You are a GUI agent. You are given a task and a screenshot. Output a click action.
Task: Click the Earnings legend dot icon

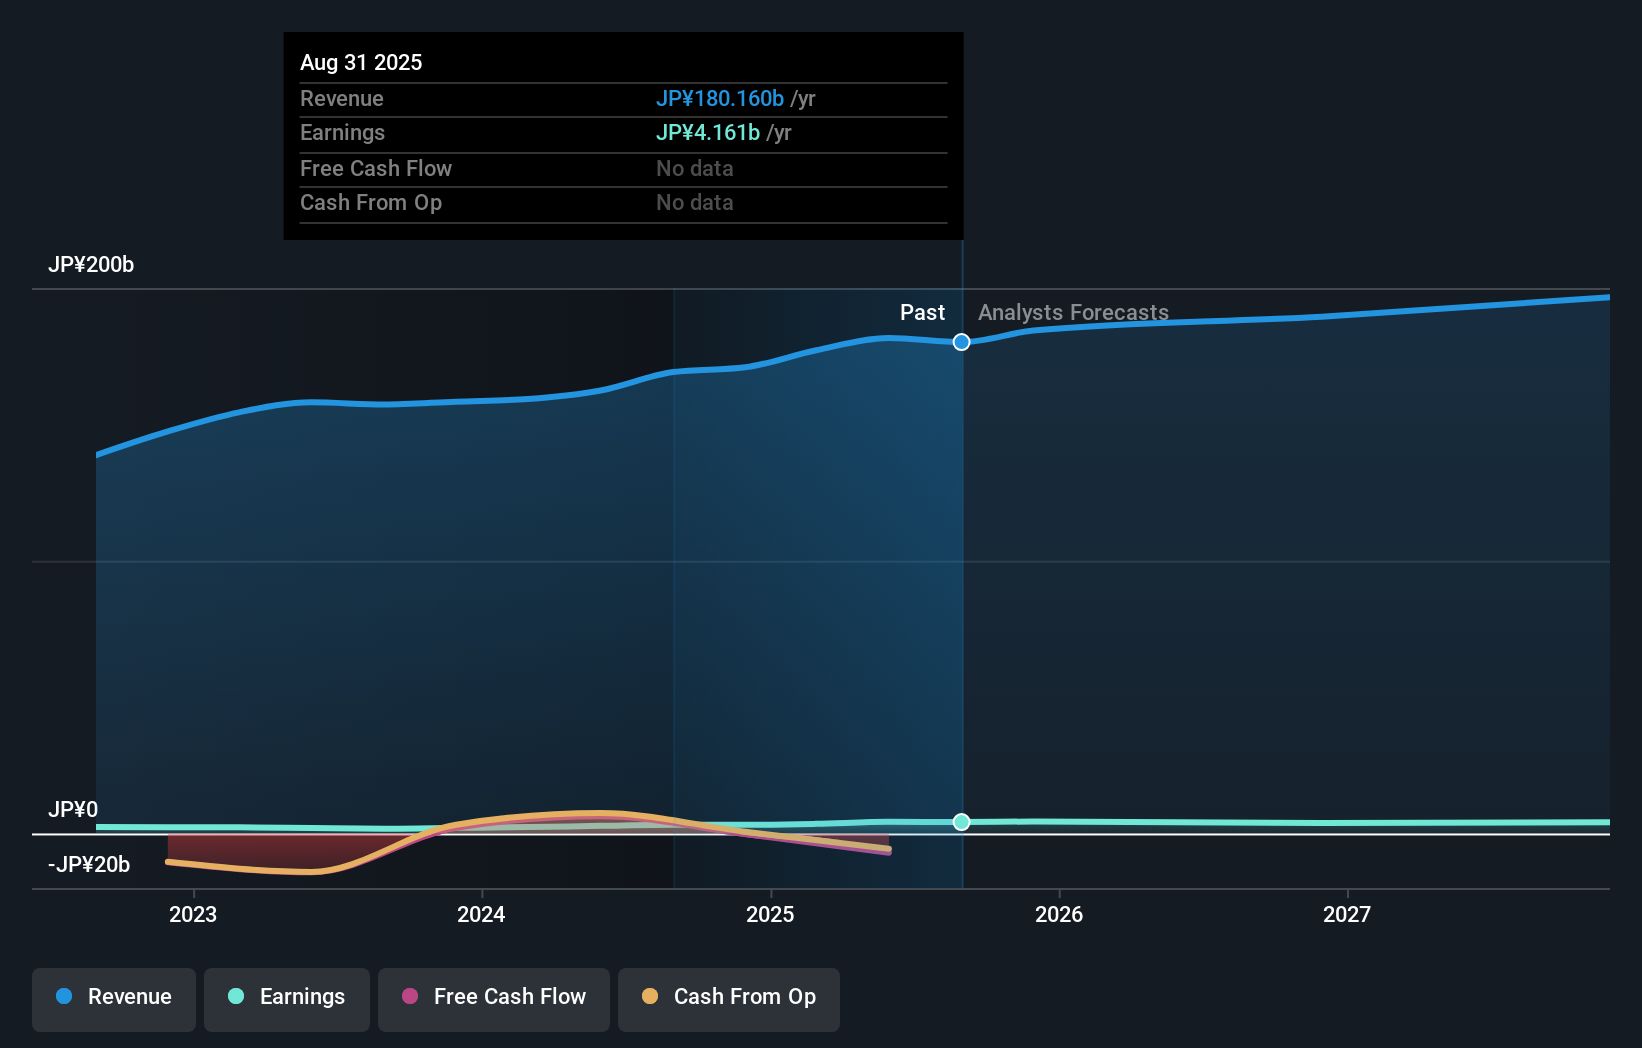[234, 997]
